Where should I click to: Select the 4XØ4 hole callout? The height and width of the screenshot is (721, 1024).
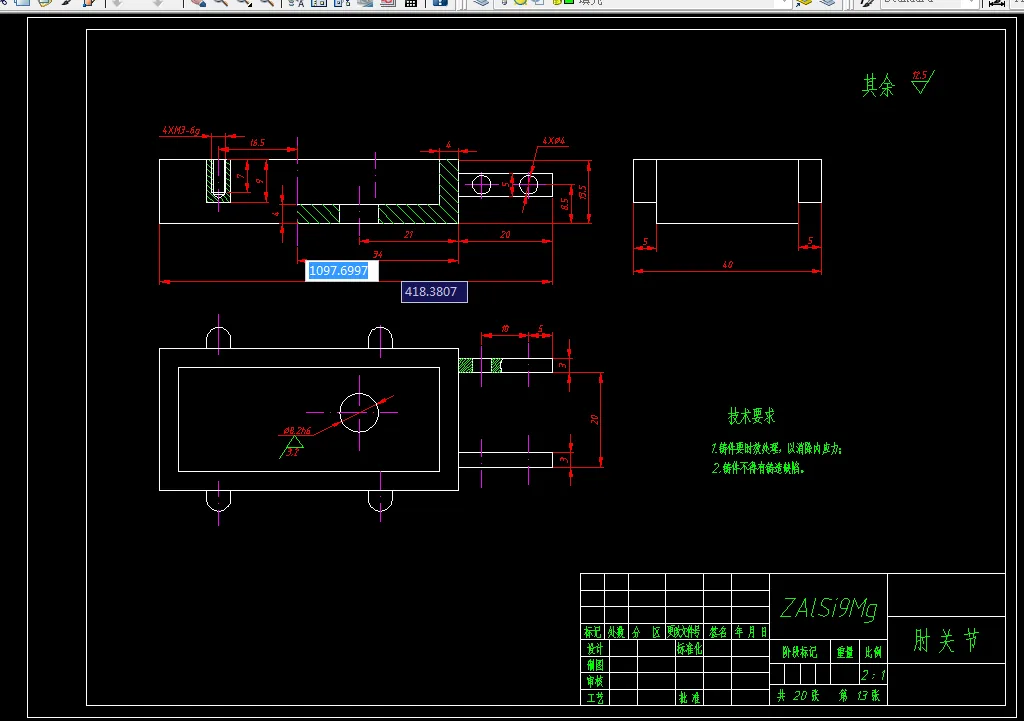coord(554,140)
